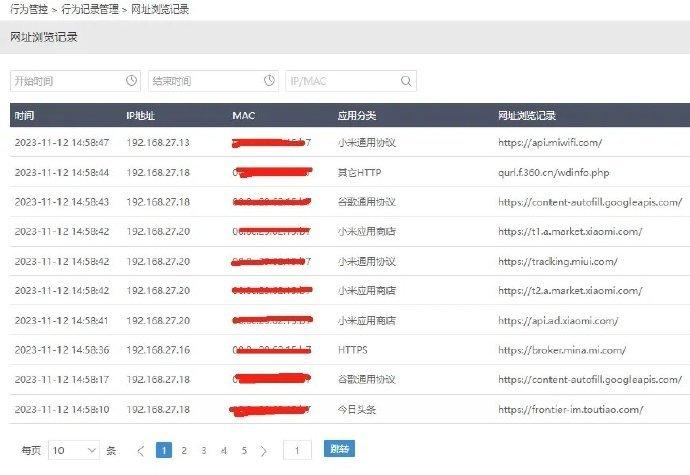Select page 5 in pagination
690x475 pixels.
(244, 450)
